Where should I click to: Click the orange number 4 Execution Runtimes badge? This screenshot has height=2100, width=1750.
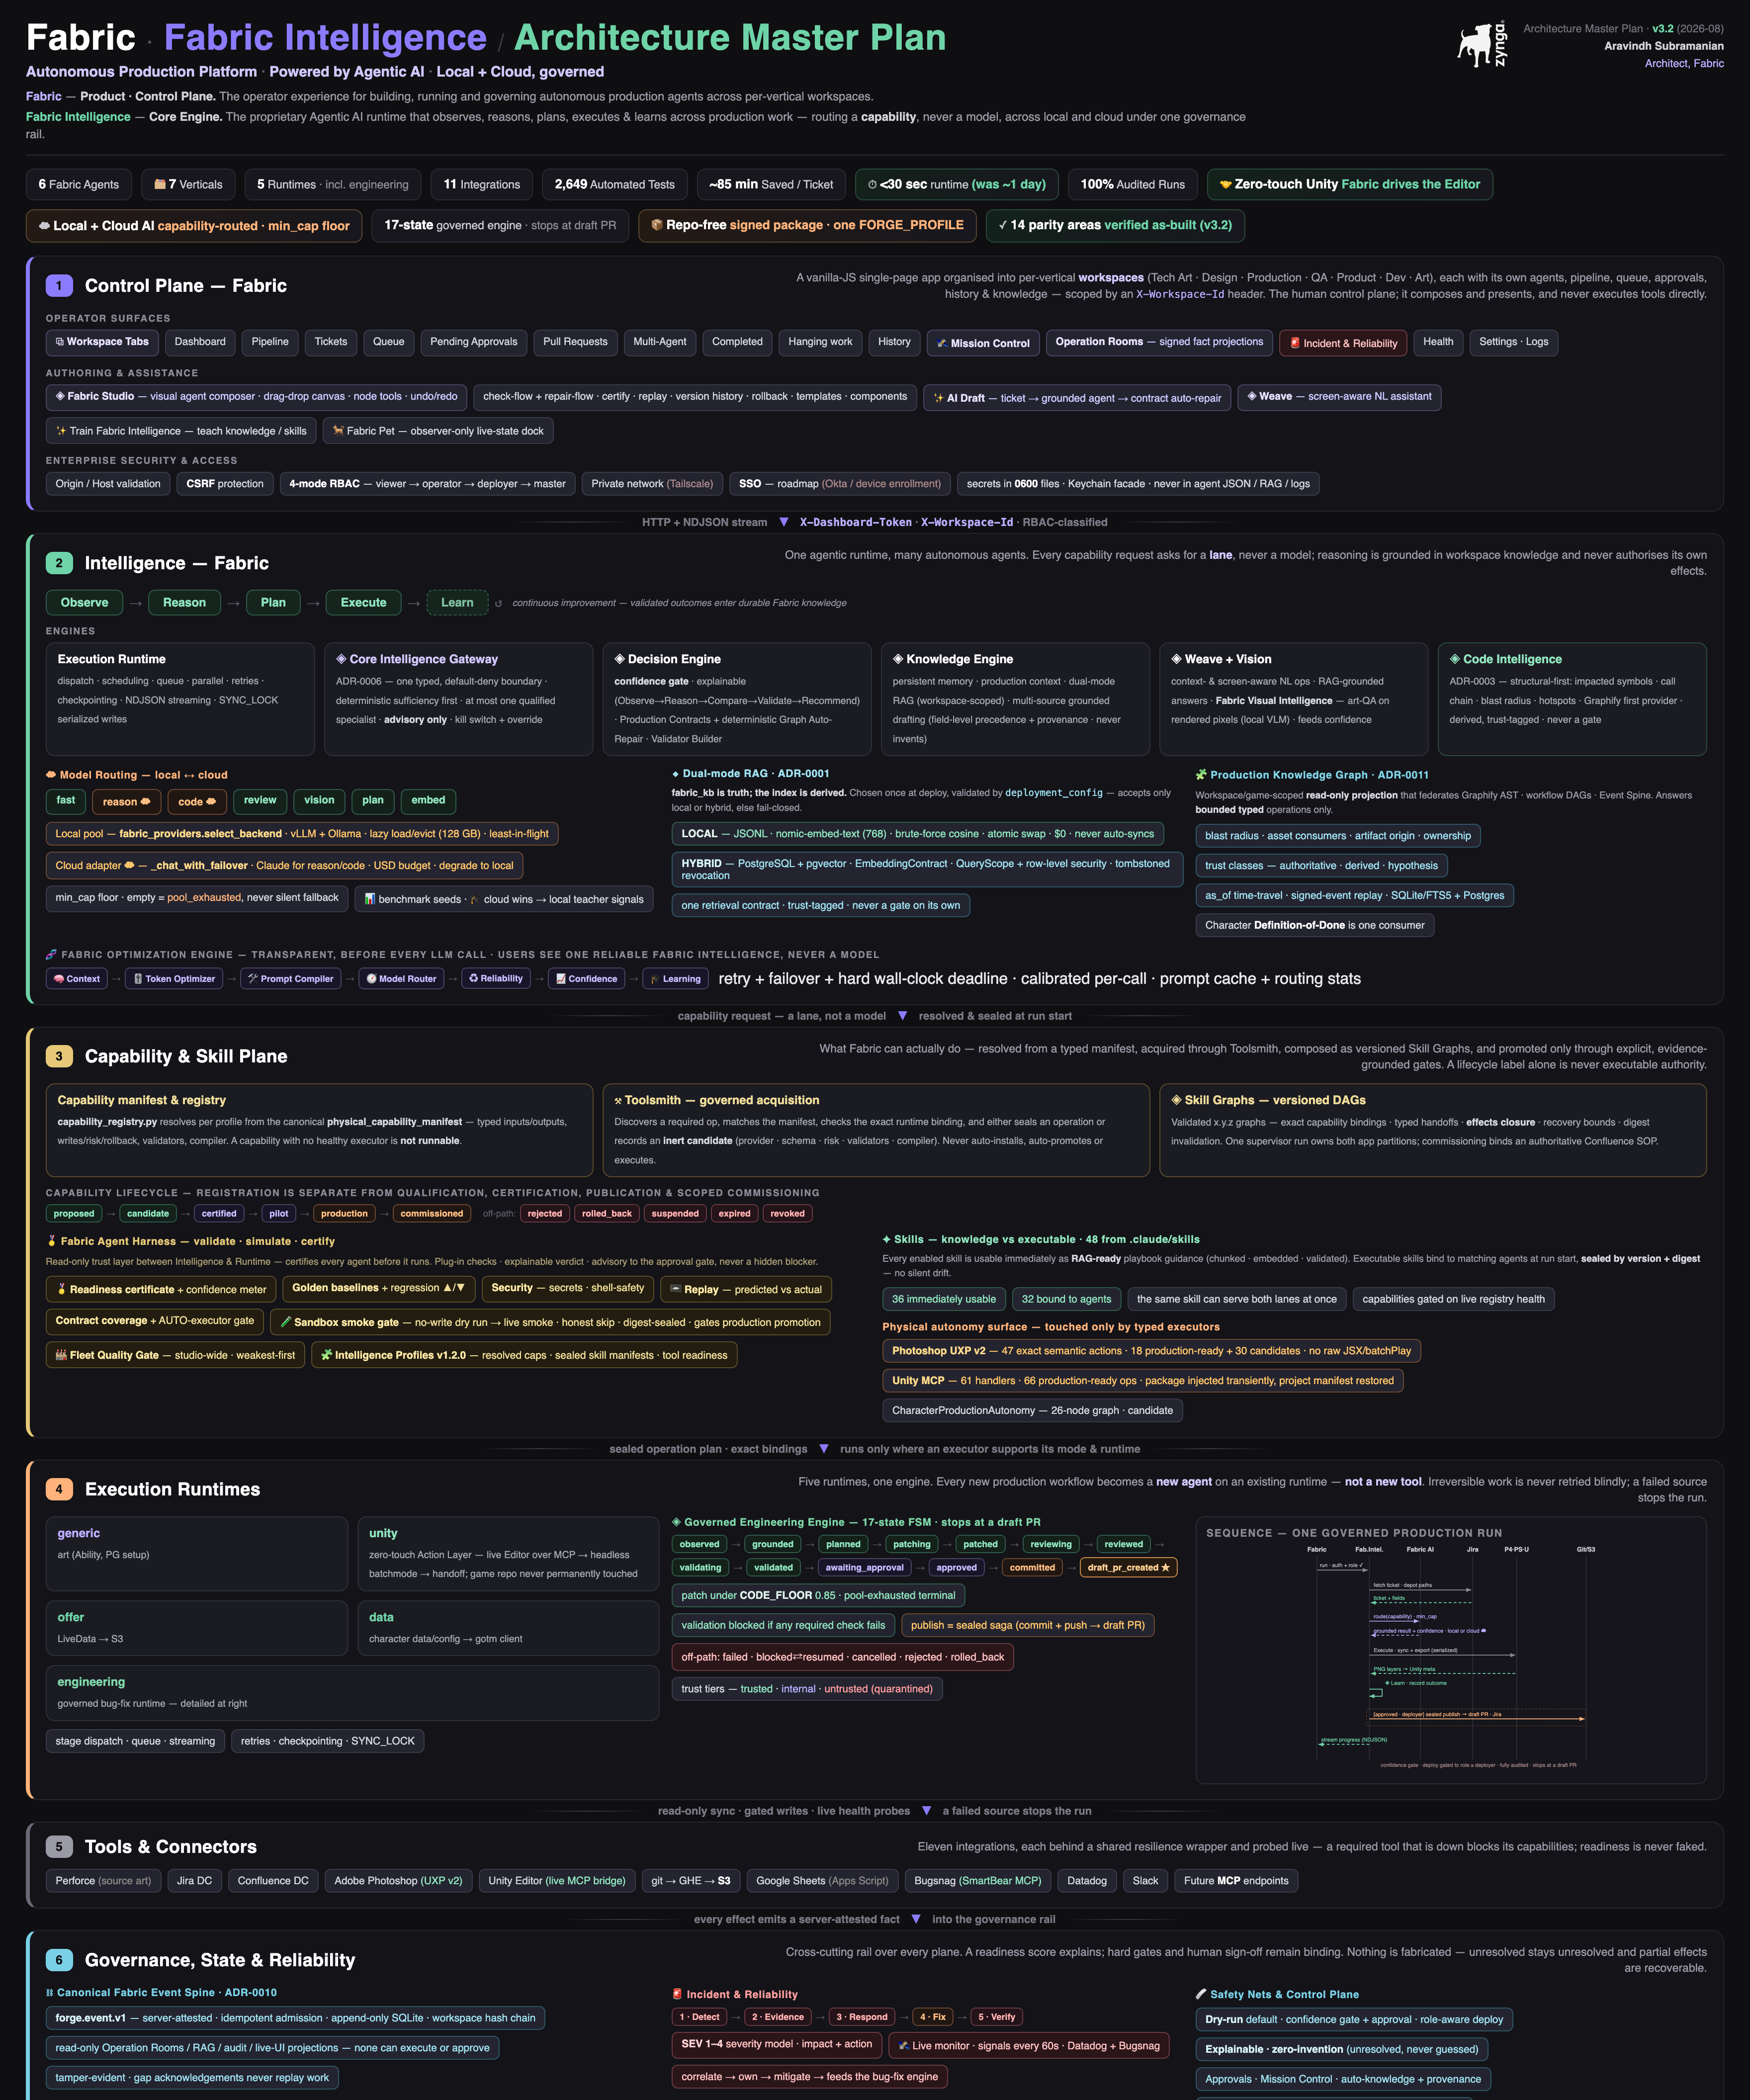click(x=59, y=1489)
